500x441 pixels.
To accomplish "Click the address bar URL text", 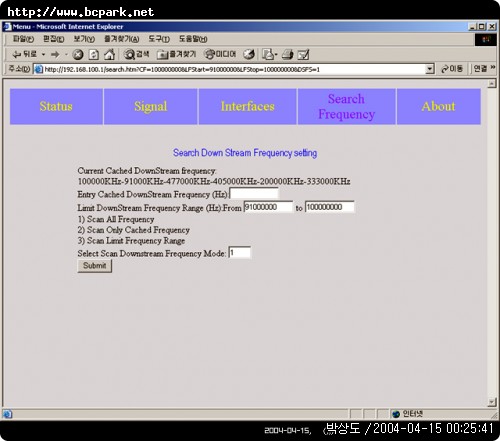I will tap(182, 69).
